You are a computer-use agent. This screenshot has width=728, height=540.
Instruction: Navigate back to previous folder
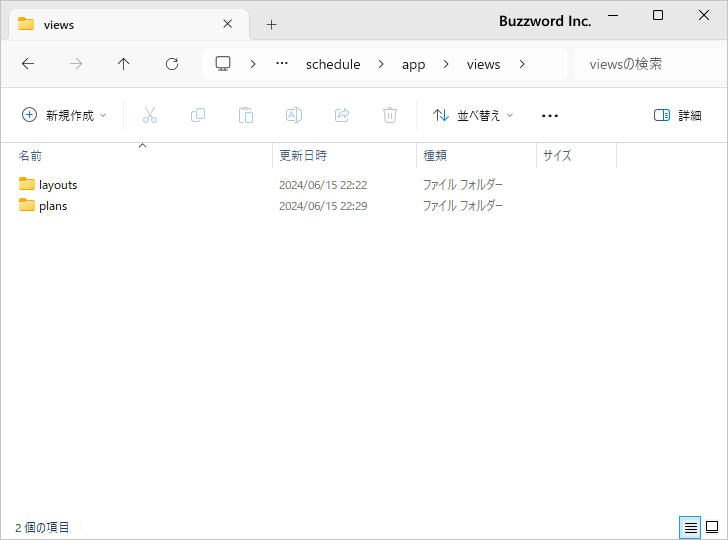28,64
